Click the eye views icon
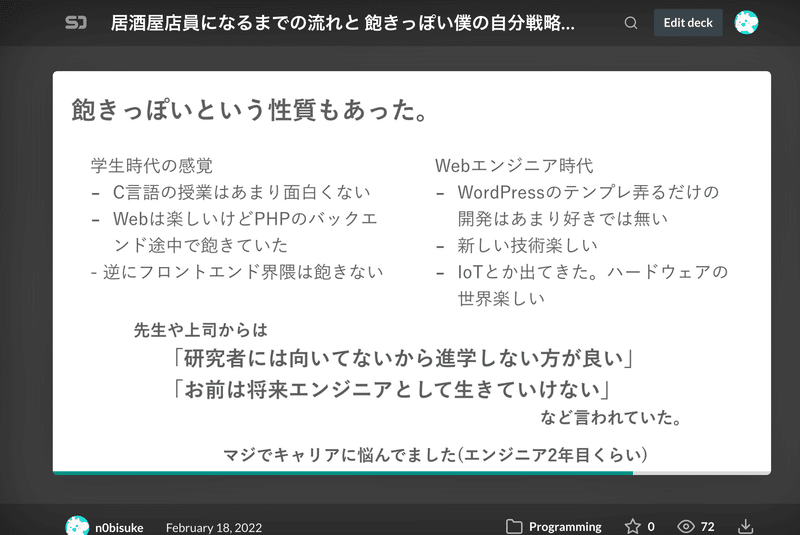 (x=686, y=526)
